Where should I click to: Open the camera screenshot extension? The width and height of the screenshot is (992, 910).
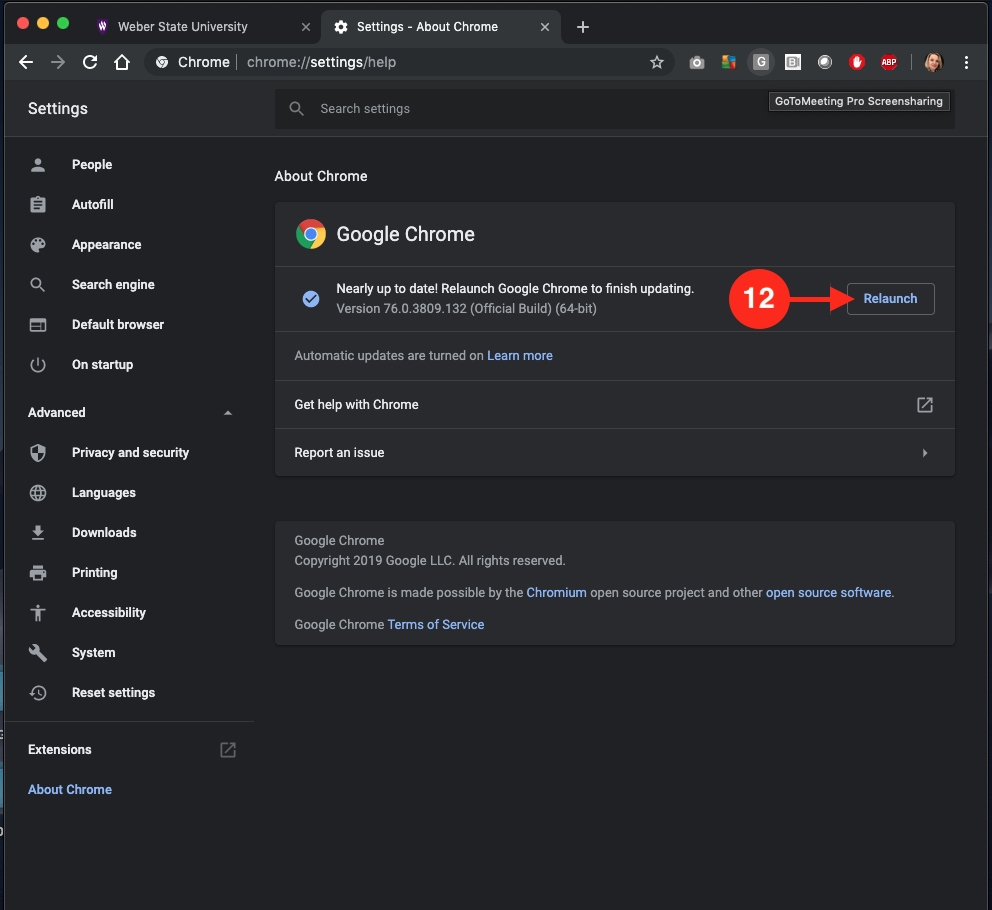(x=697, y=62)
